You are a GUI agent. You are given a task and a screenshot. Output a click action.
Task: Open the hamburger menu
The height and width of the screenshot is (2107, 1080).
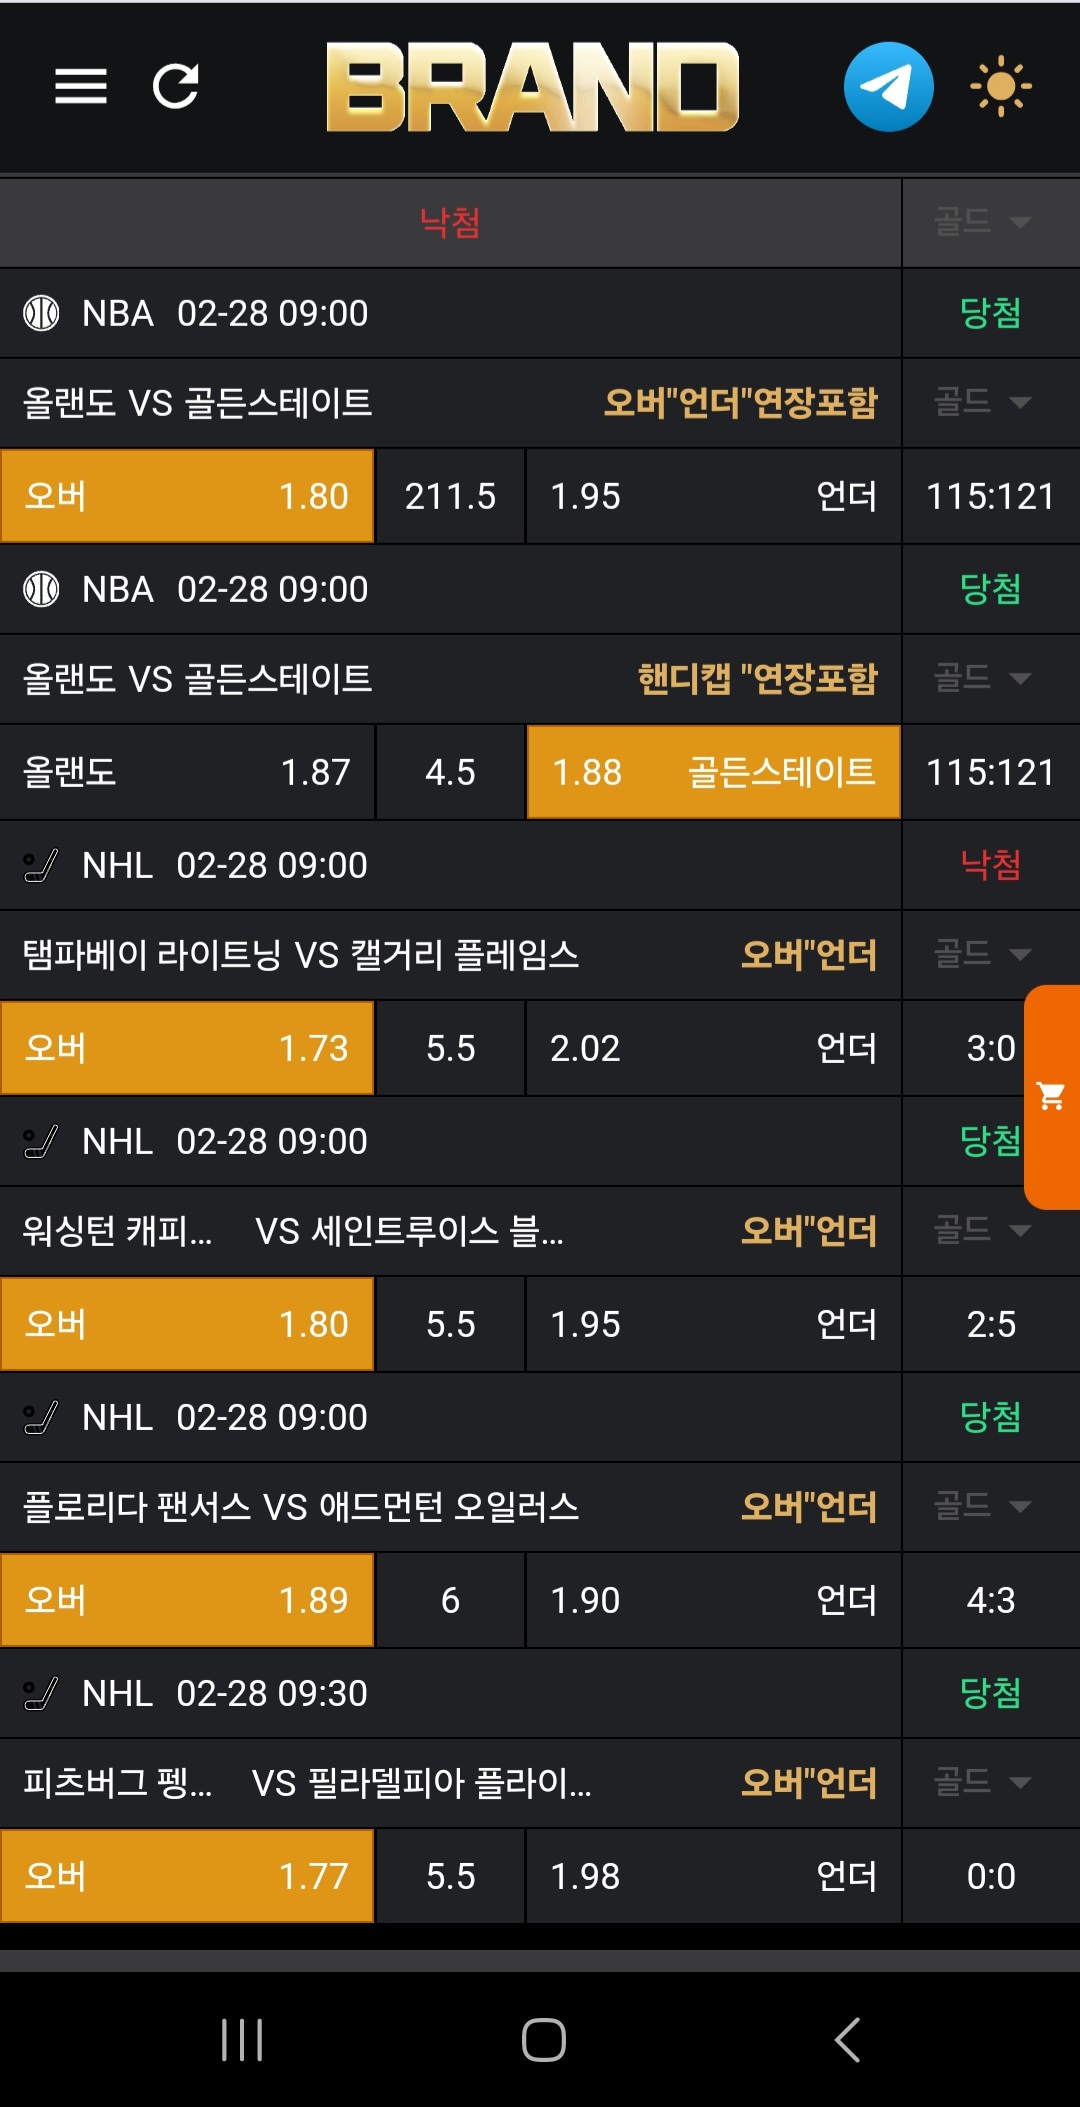click(80, 87)
